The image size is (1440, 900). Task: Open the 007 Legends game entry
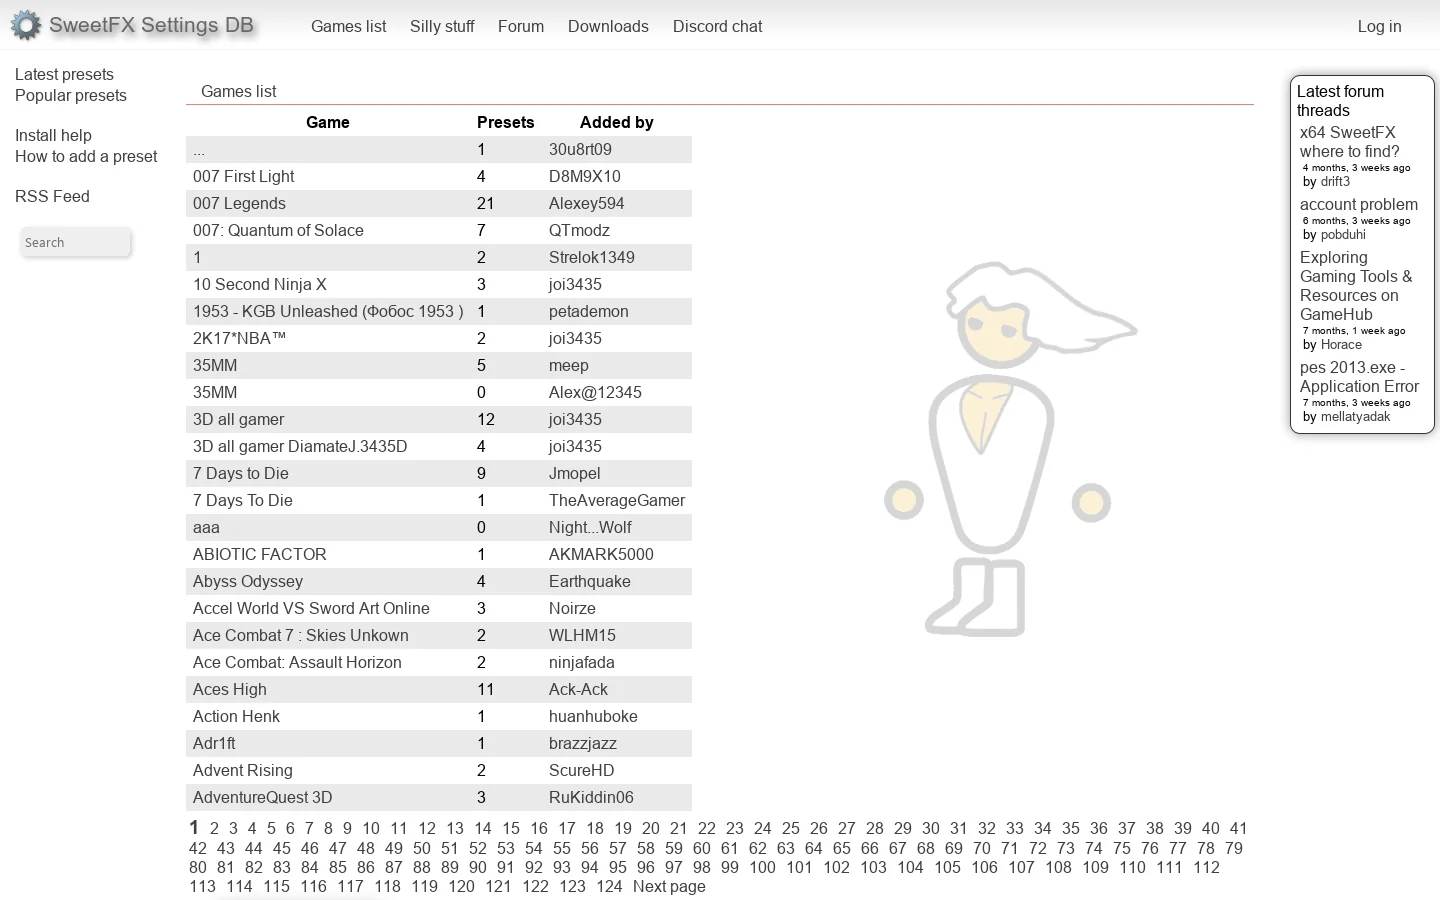click(x=239, y=203)
